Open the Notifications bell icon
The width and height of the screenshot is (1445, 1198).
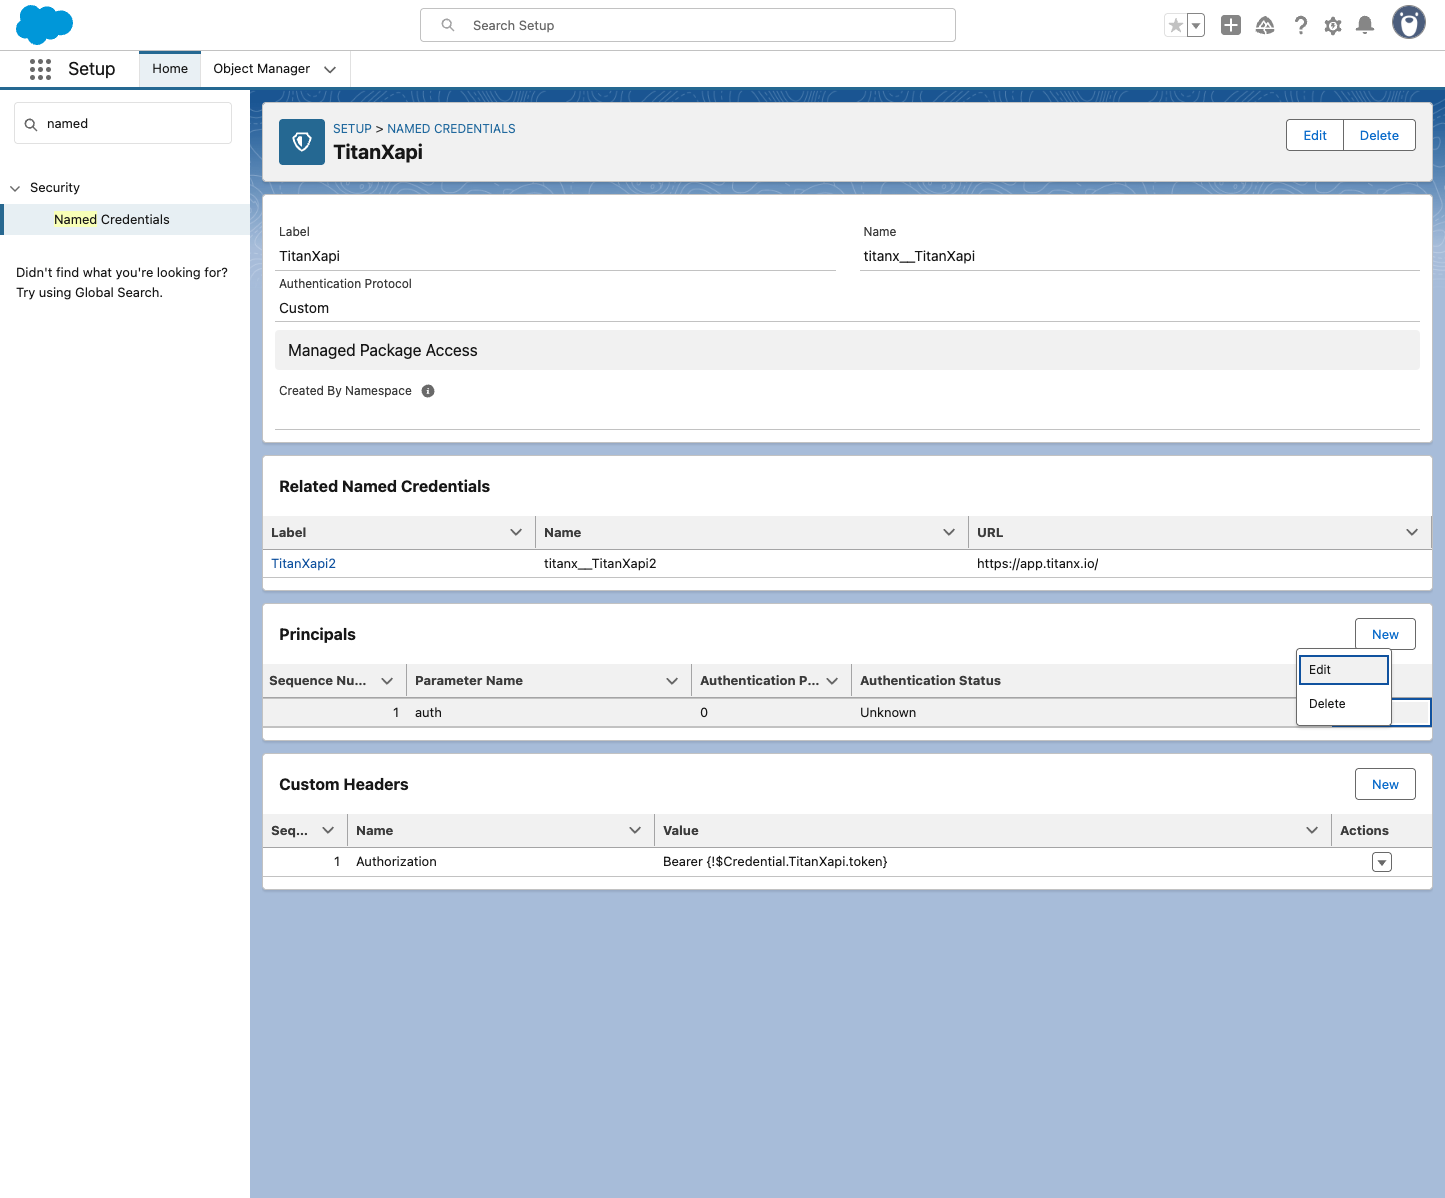click(x=1365, y=26)
